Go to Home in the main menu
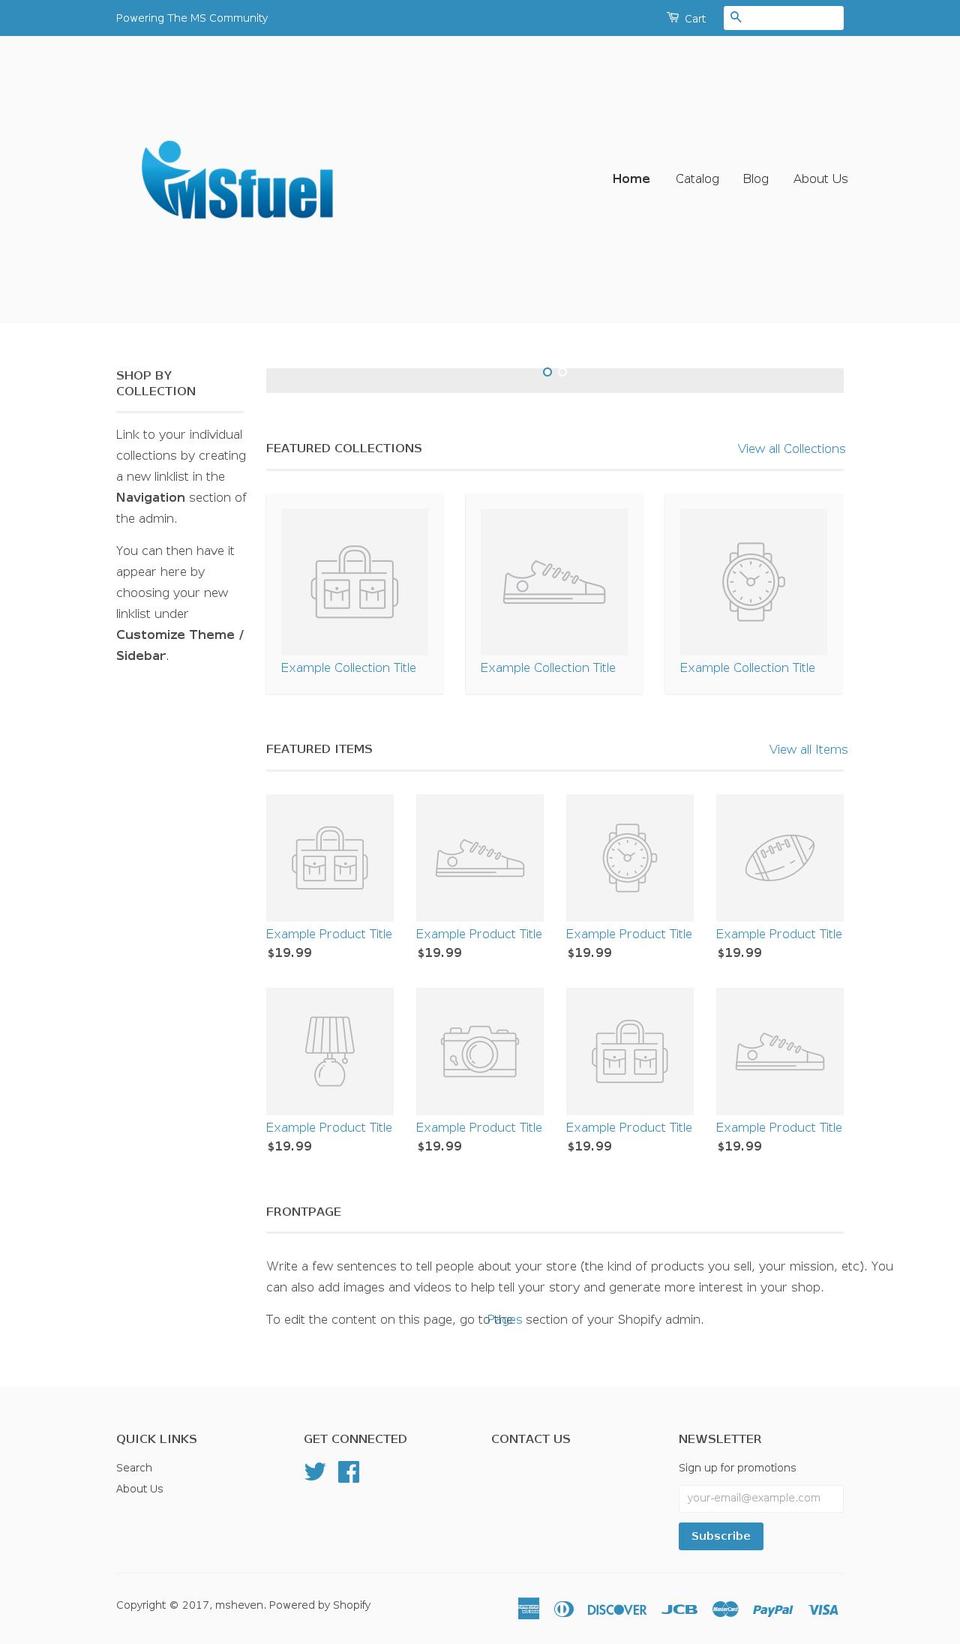Image resolution: width=960 pixels, height=1644 pixels. tap(631, 179)
